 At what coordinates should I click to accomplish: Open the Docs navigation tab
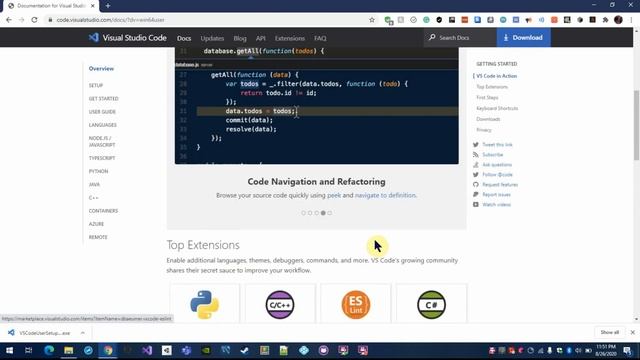[x=184, y=38]
